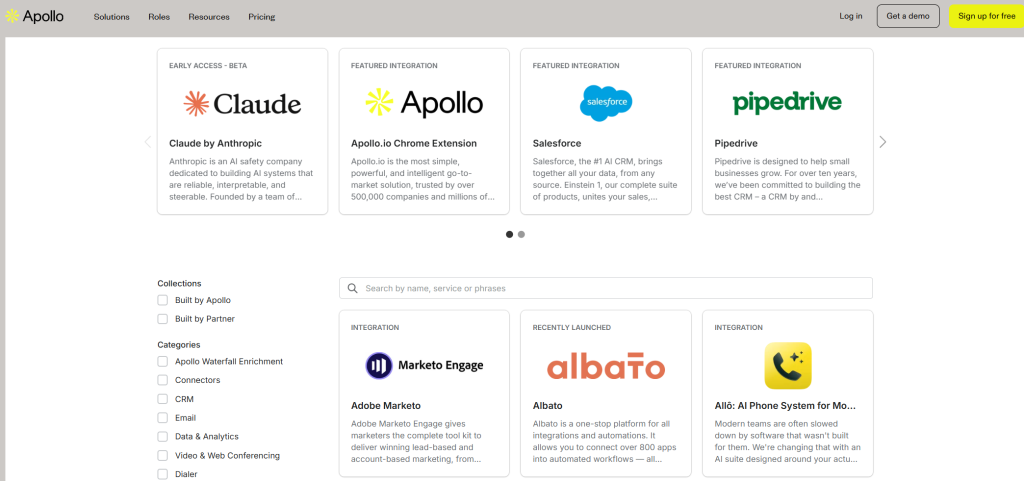This screenshot has width=1024, height=481.
Task: Click FEATURED INTEGRATION label on Salesforce card
Action: click(576, 66)
